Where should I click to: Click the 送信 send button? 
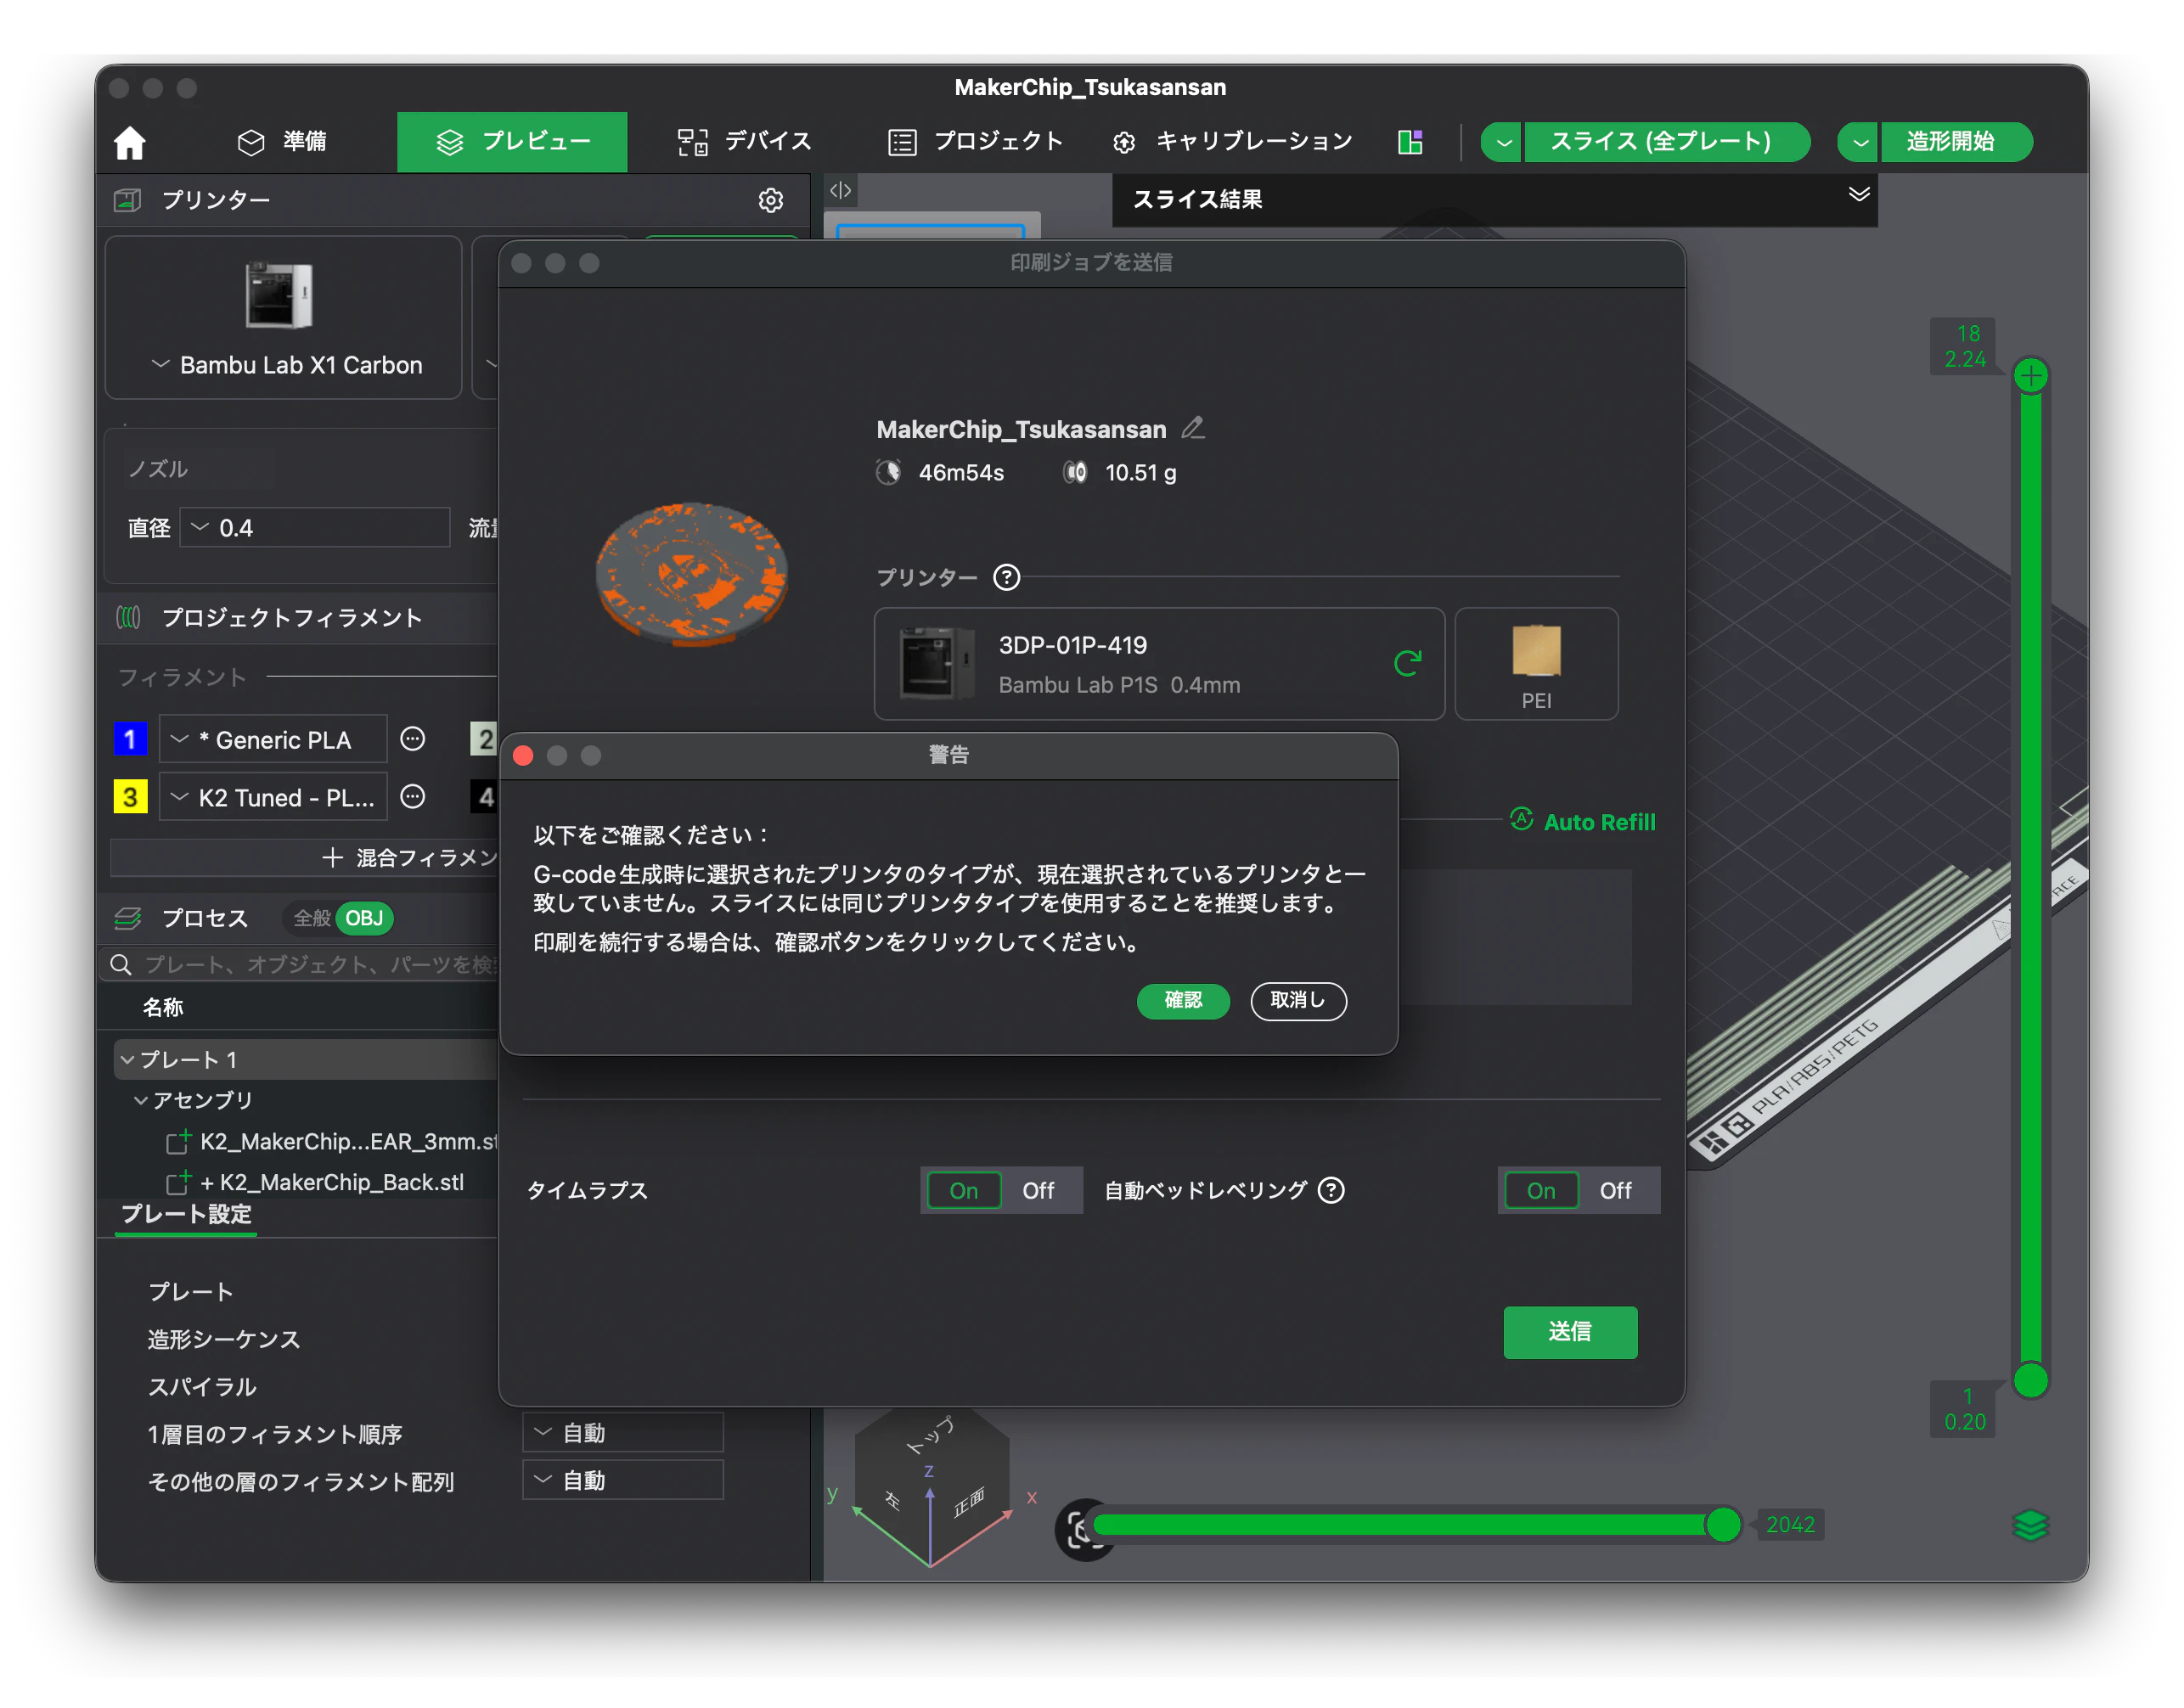(x=1570, y=1332)
